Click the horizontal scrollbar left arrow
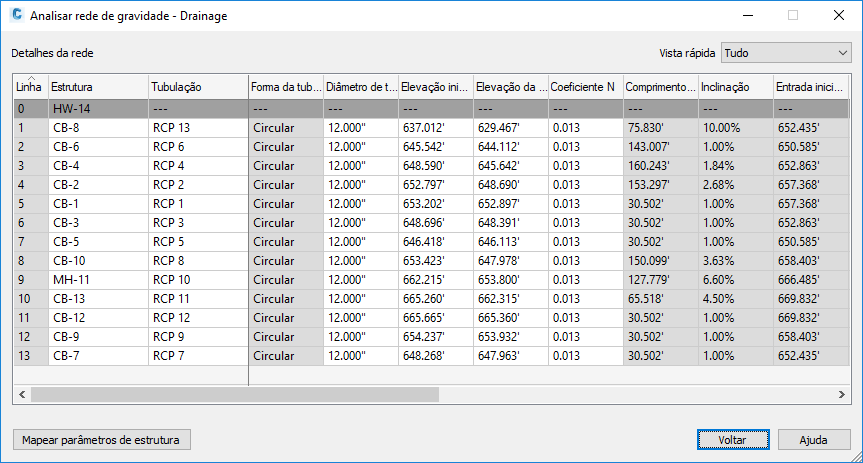The image size is (863, 463). pyautogui.click(x=22, y=394)
